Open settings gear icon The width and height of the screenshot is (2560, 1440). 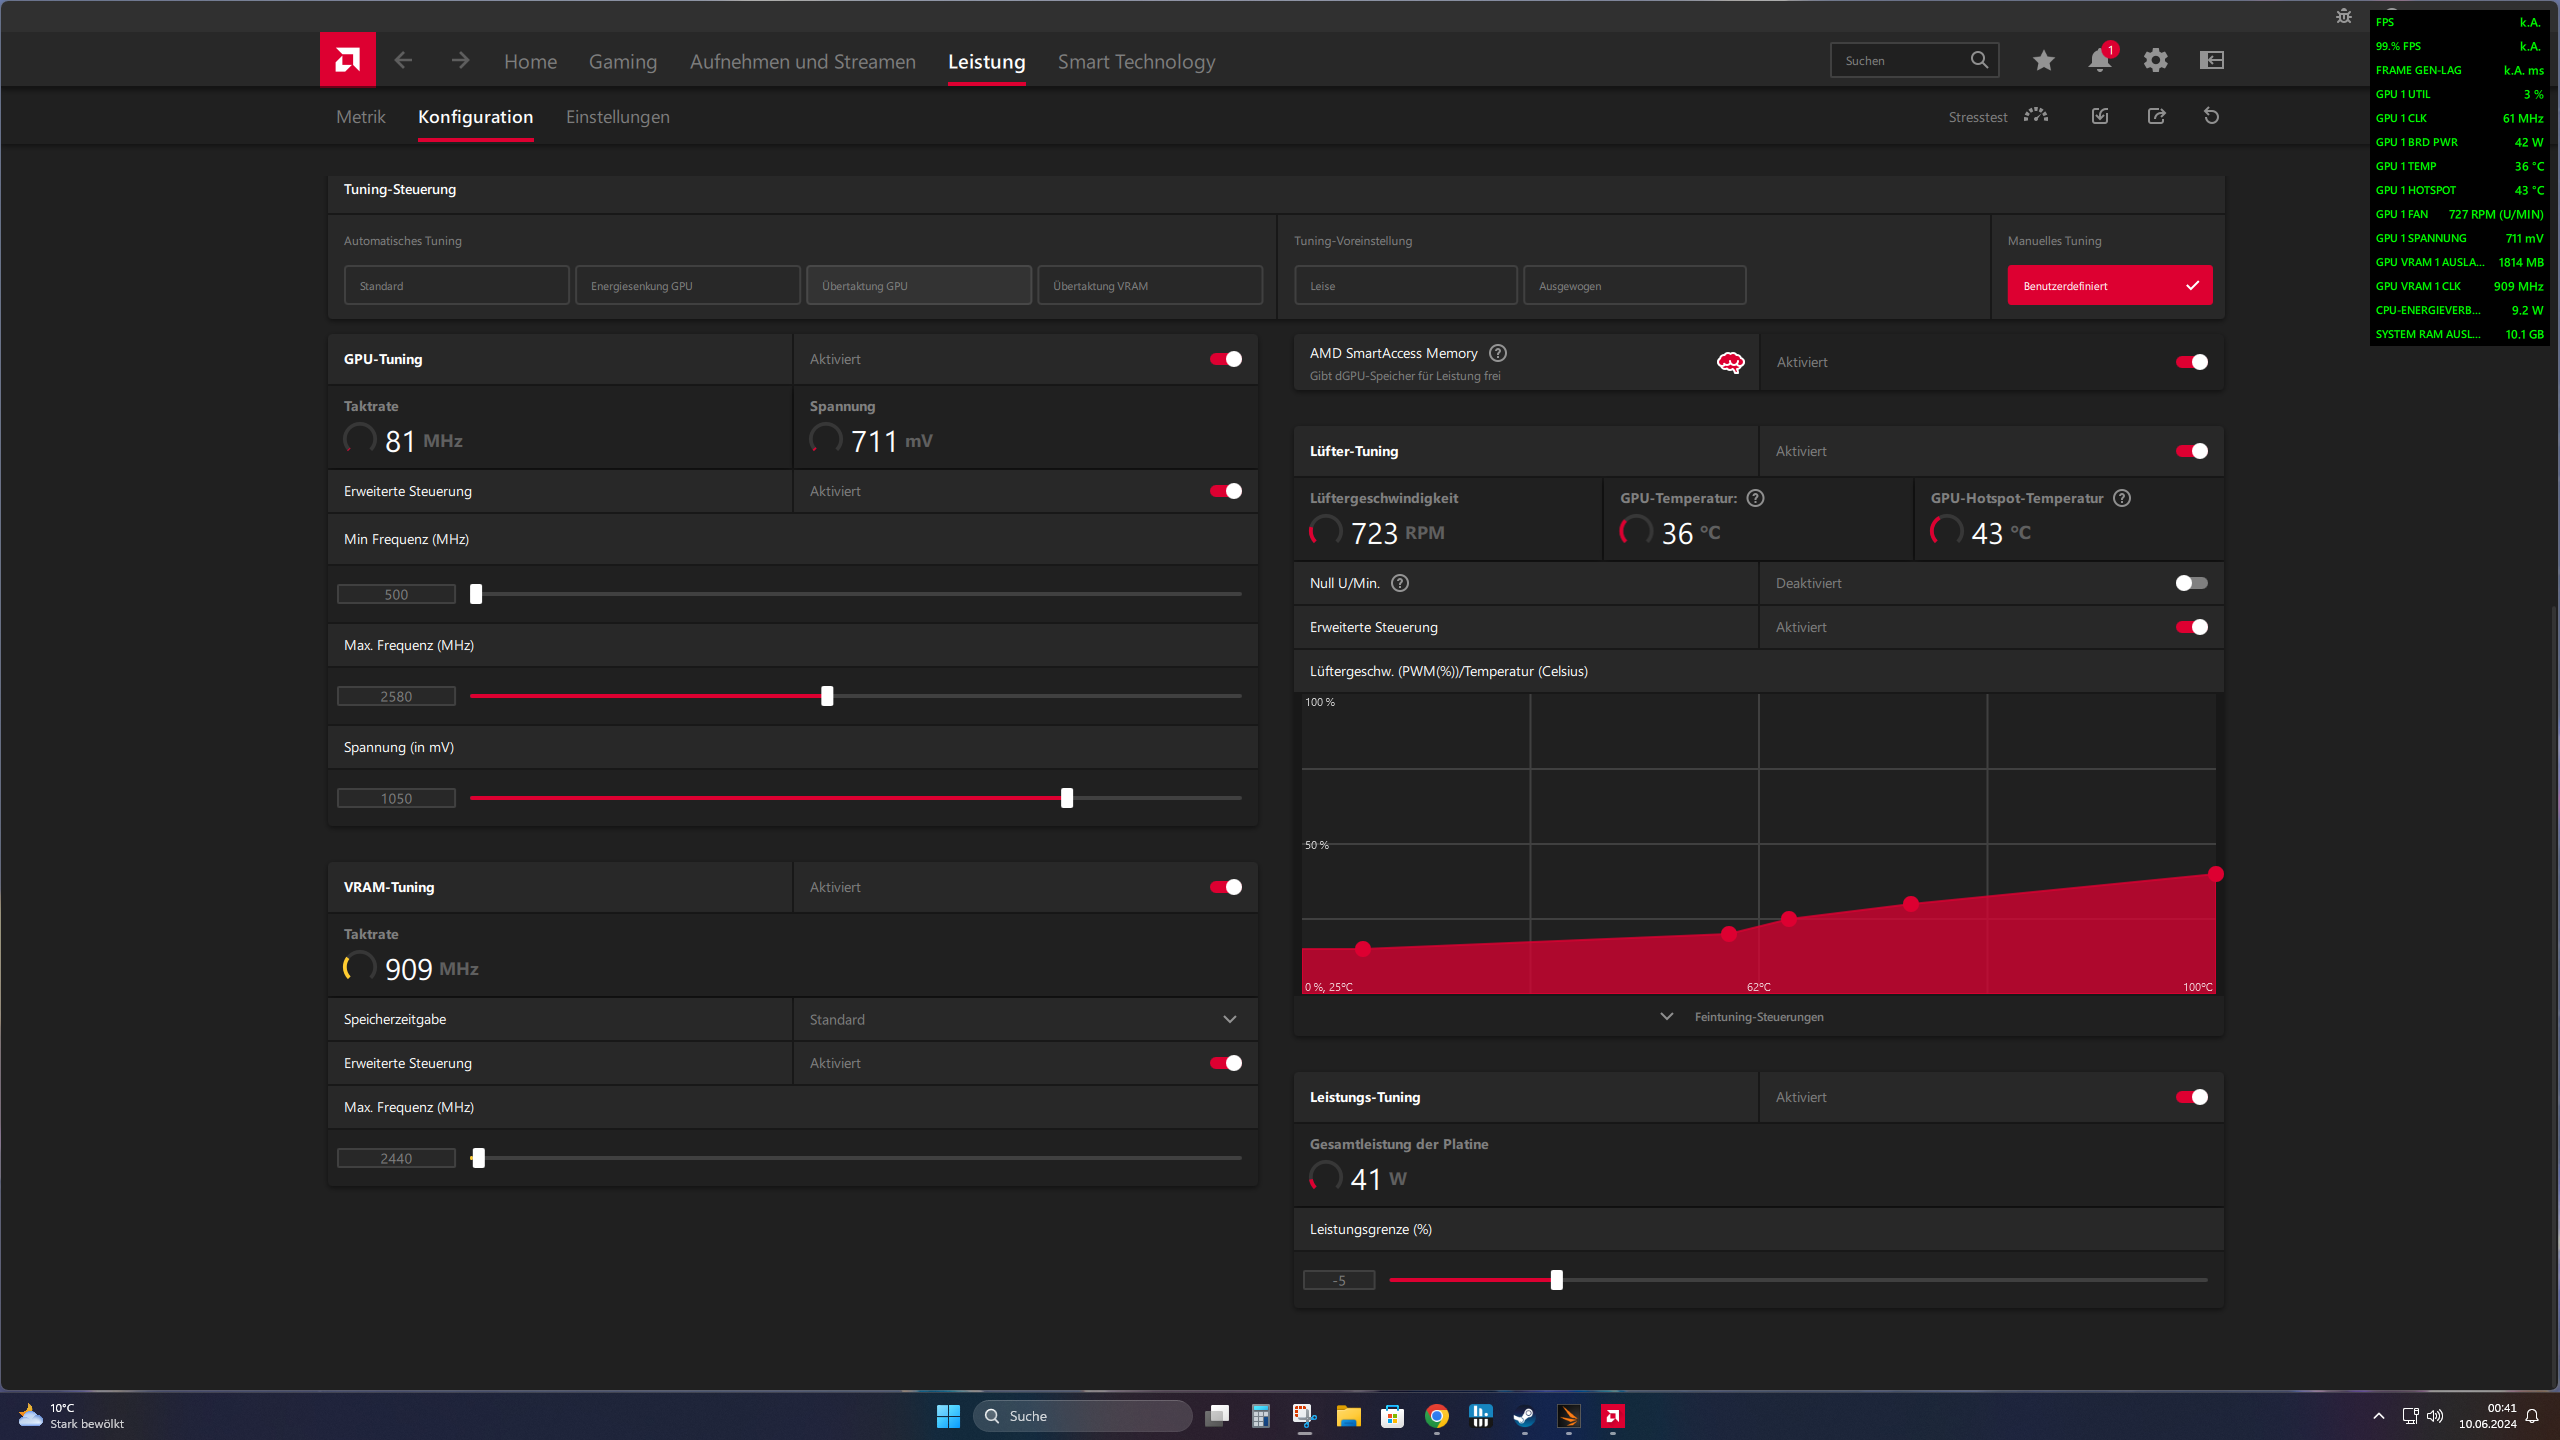(2155, 60)
